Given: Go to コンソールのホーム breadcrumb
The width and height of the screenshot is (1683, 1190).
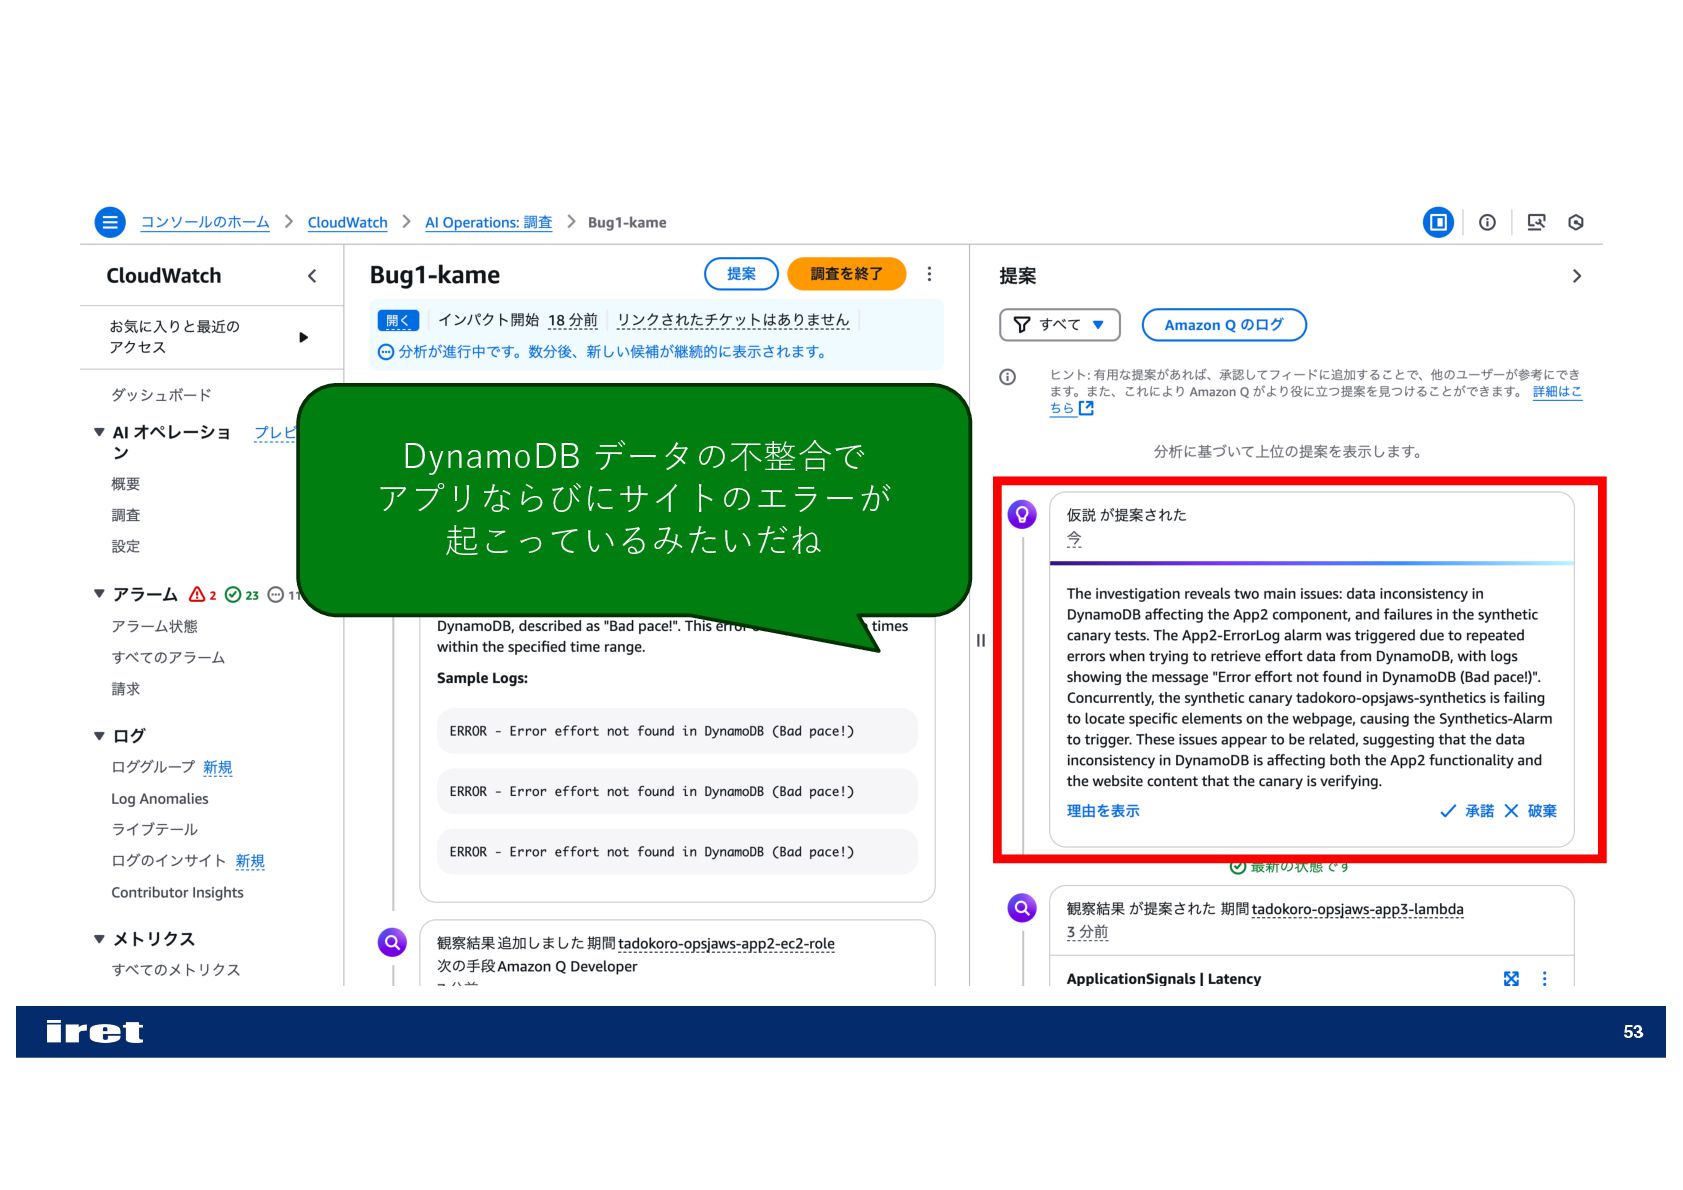Looking at the screenshot, I should (205, 222).
